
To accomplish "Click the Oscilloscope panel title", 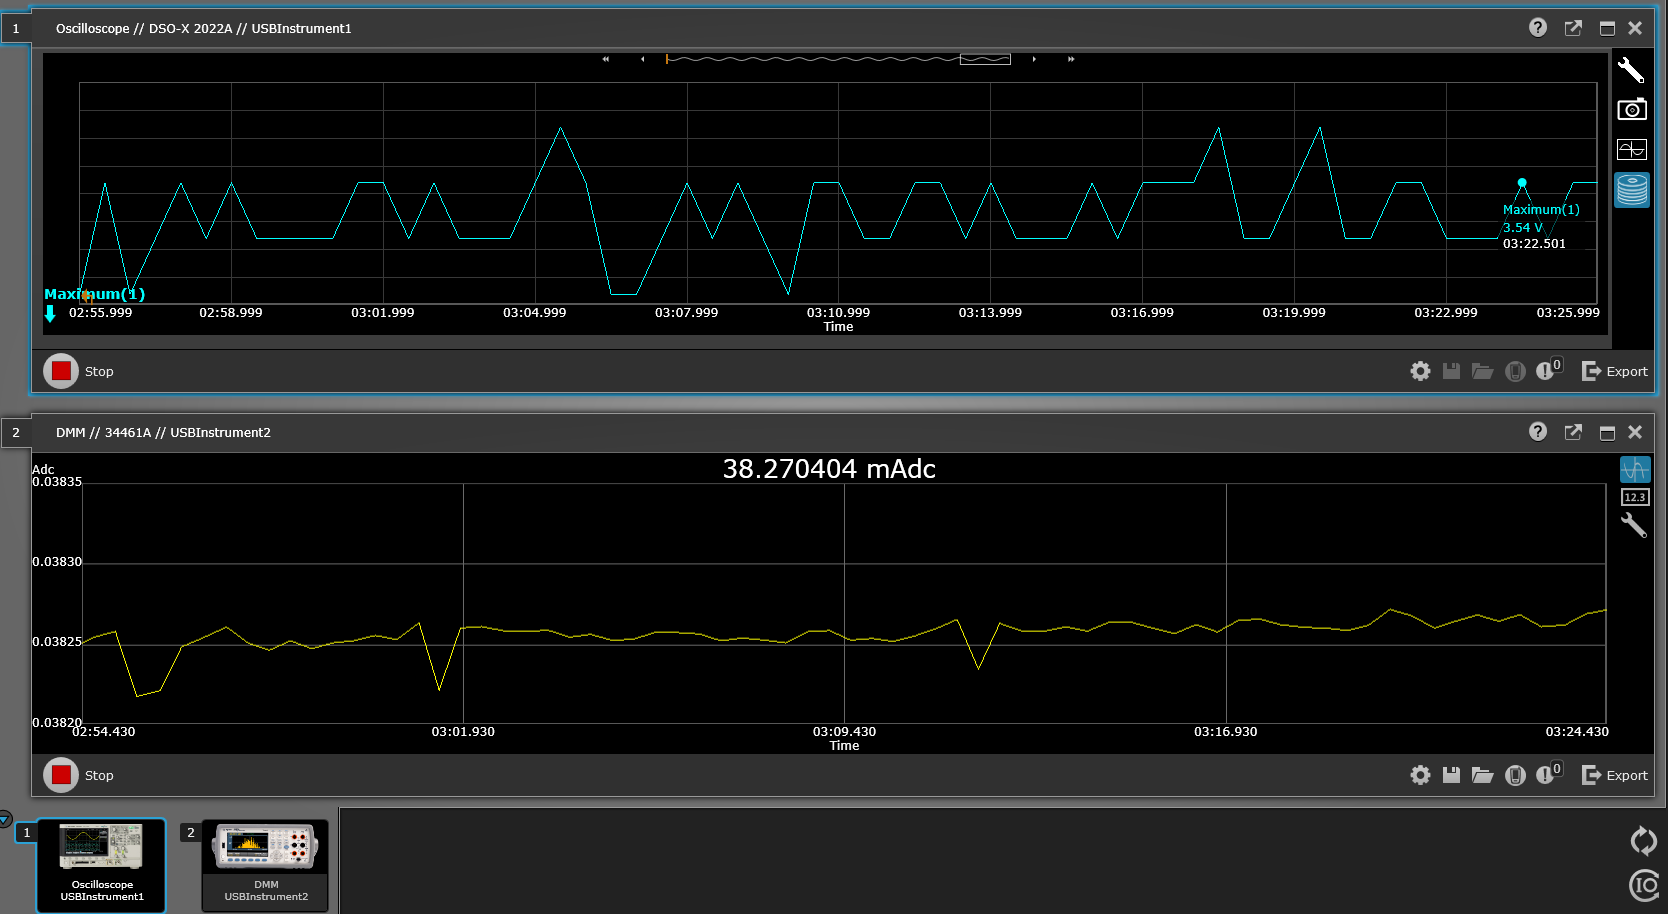I will coord(204,28).
